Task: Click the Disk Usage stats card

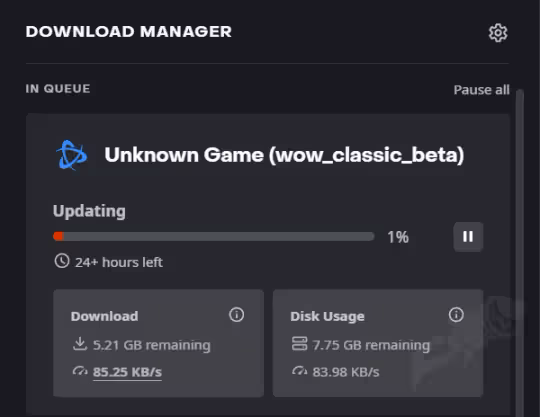Action: [x=378, y=343]
